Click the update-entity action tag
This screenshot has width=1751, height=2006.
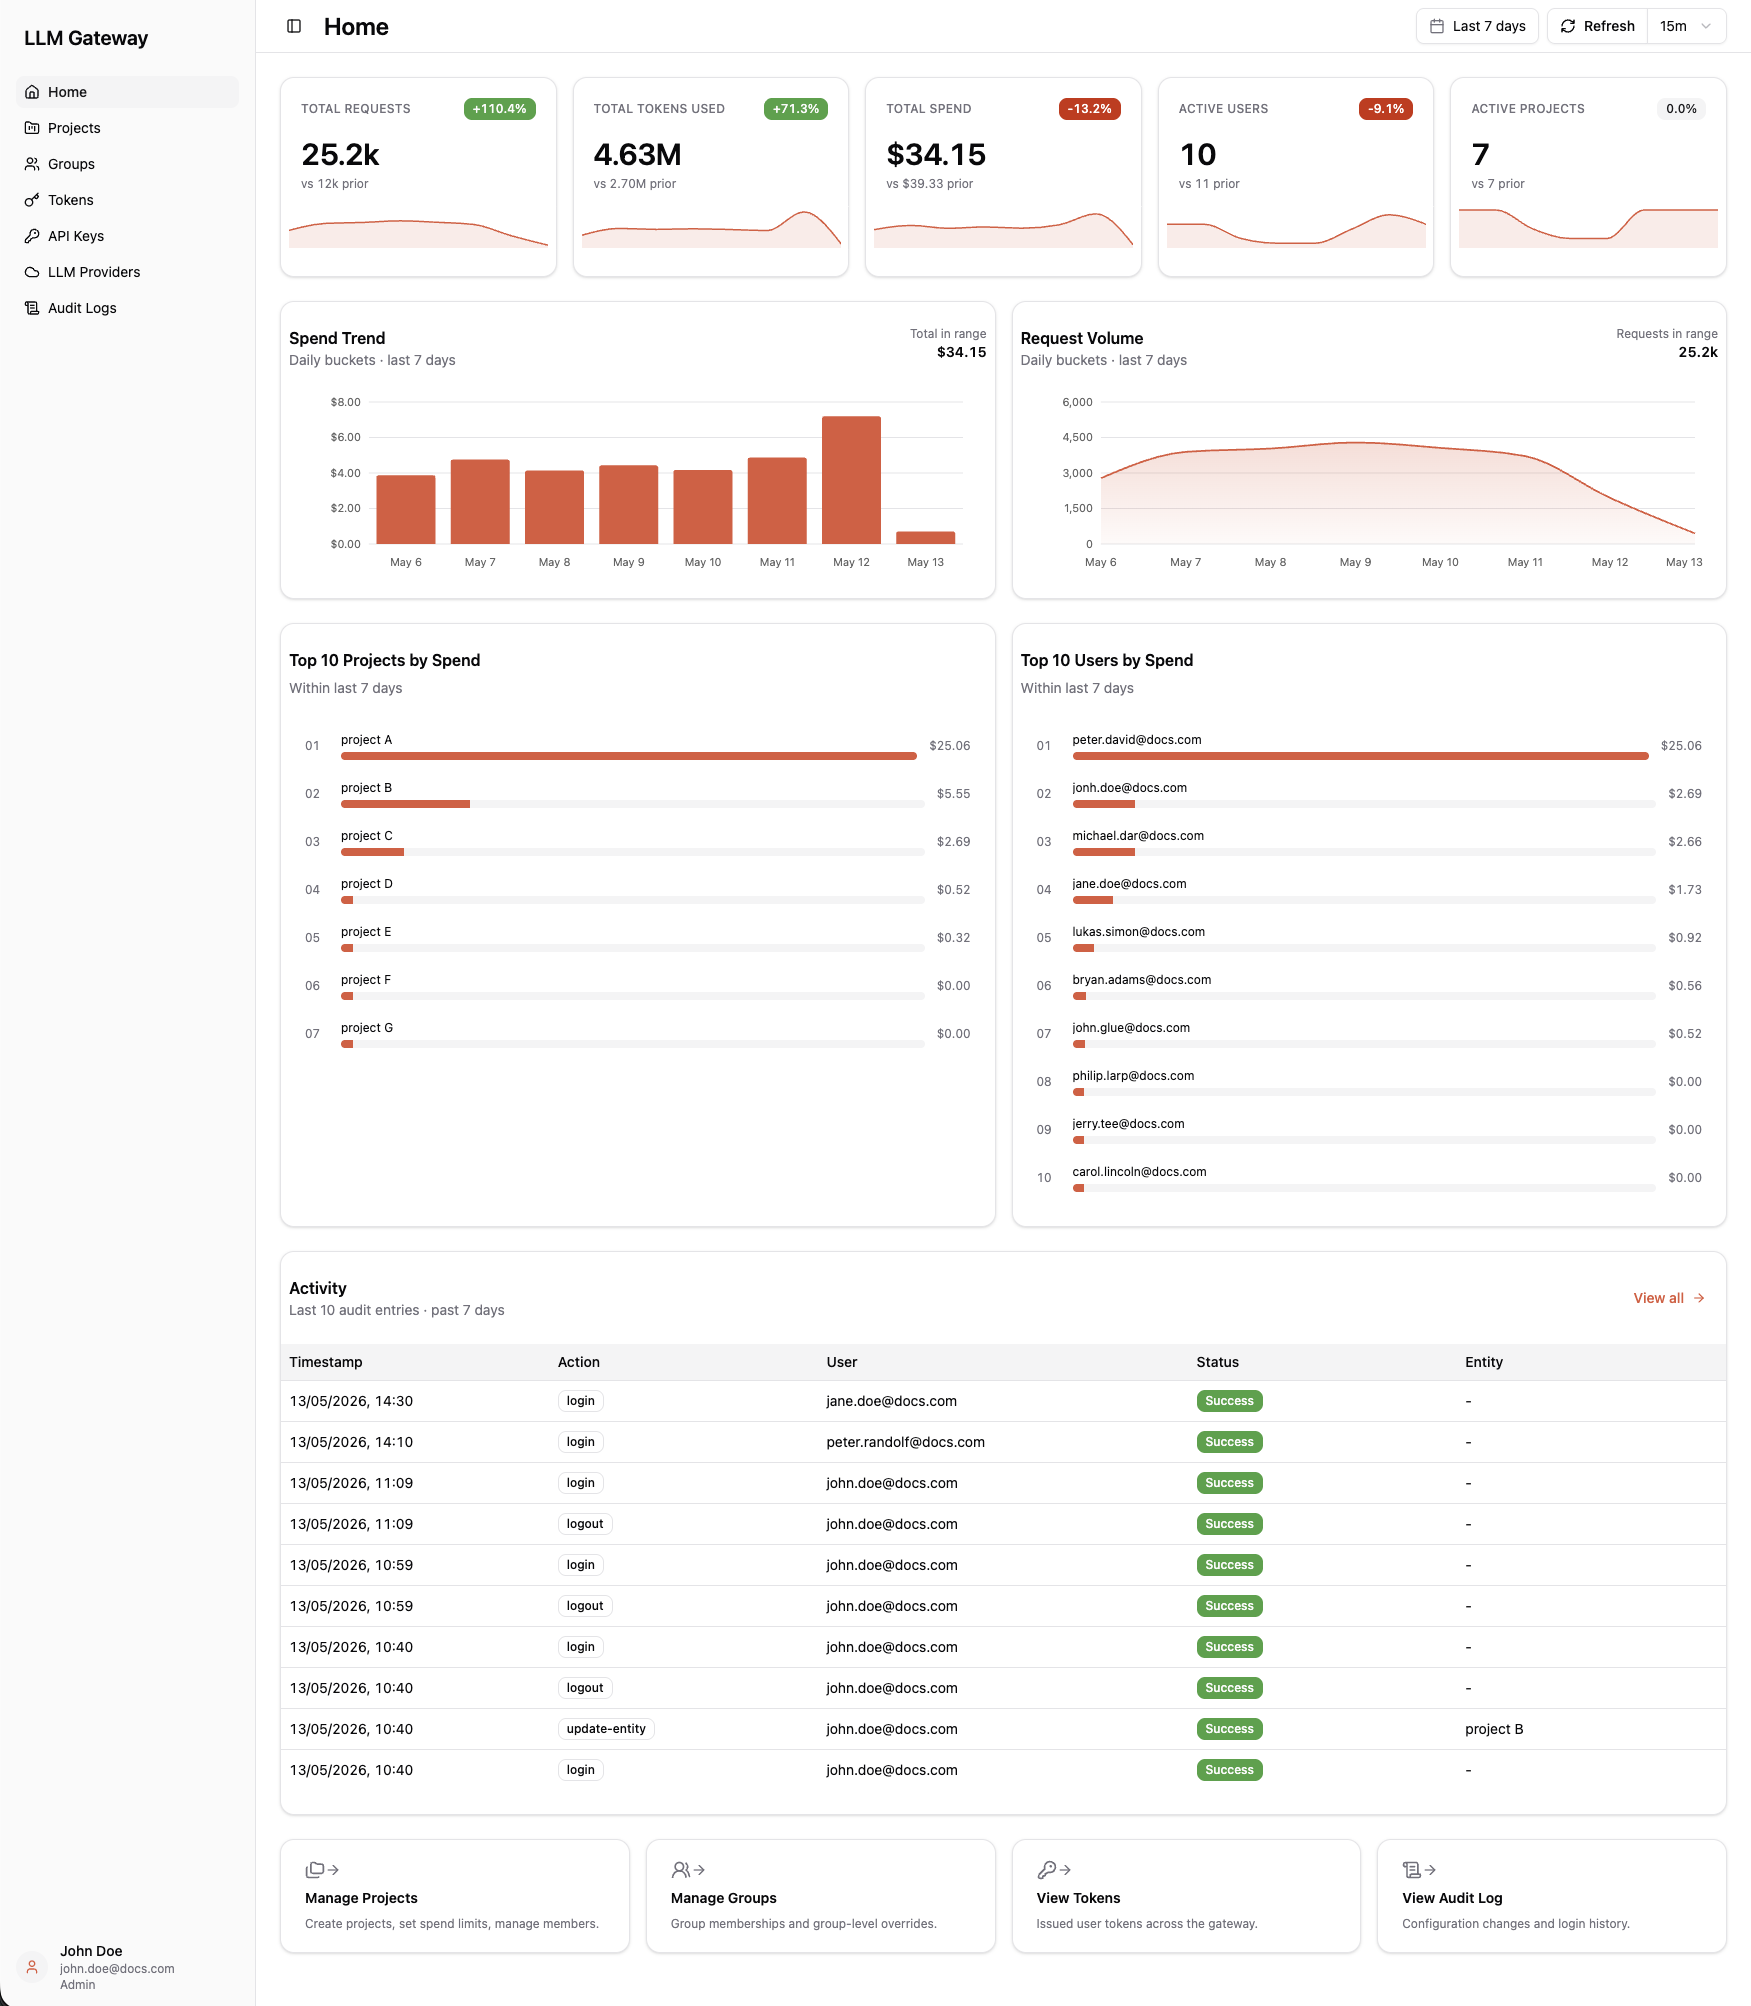tap(606, 1729)
